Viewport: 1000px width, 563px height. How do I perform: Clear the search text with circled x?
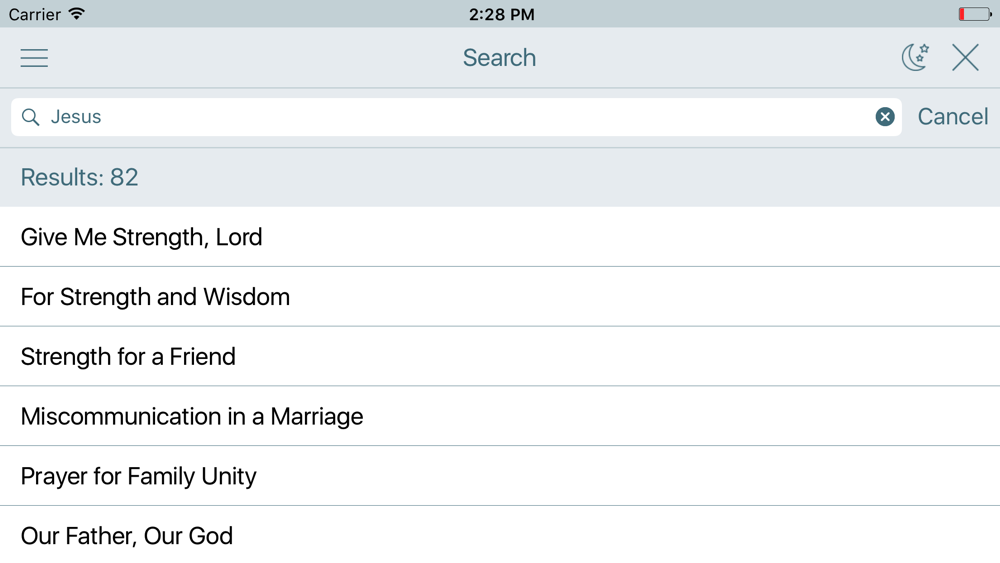point(885,117)
